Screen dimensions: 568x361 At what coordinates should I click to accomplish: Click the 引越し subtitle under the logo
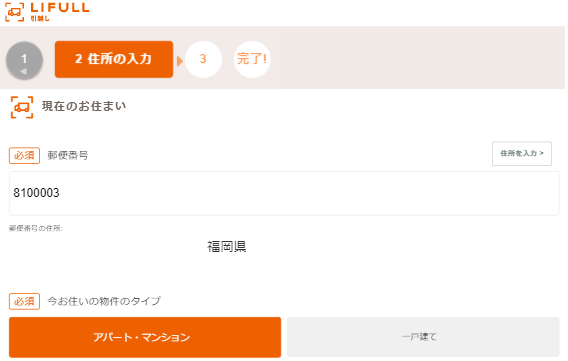coord(40,18)
